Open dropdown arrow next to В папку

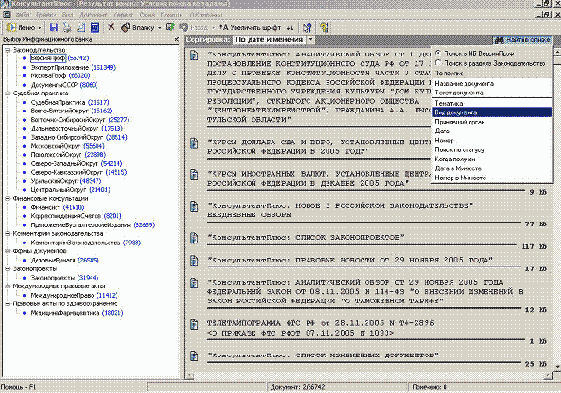(160, 28)
